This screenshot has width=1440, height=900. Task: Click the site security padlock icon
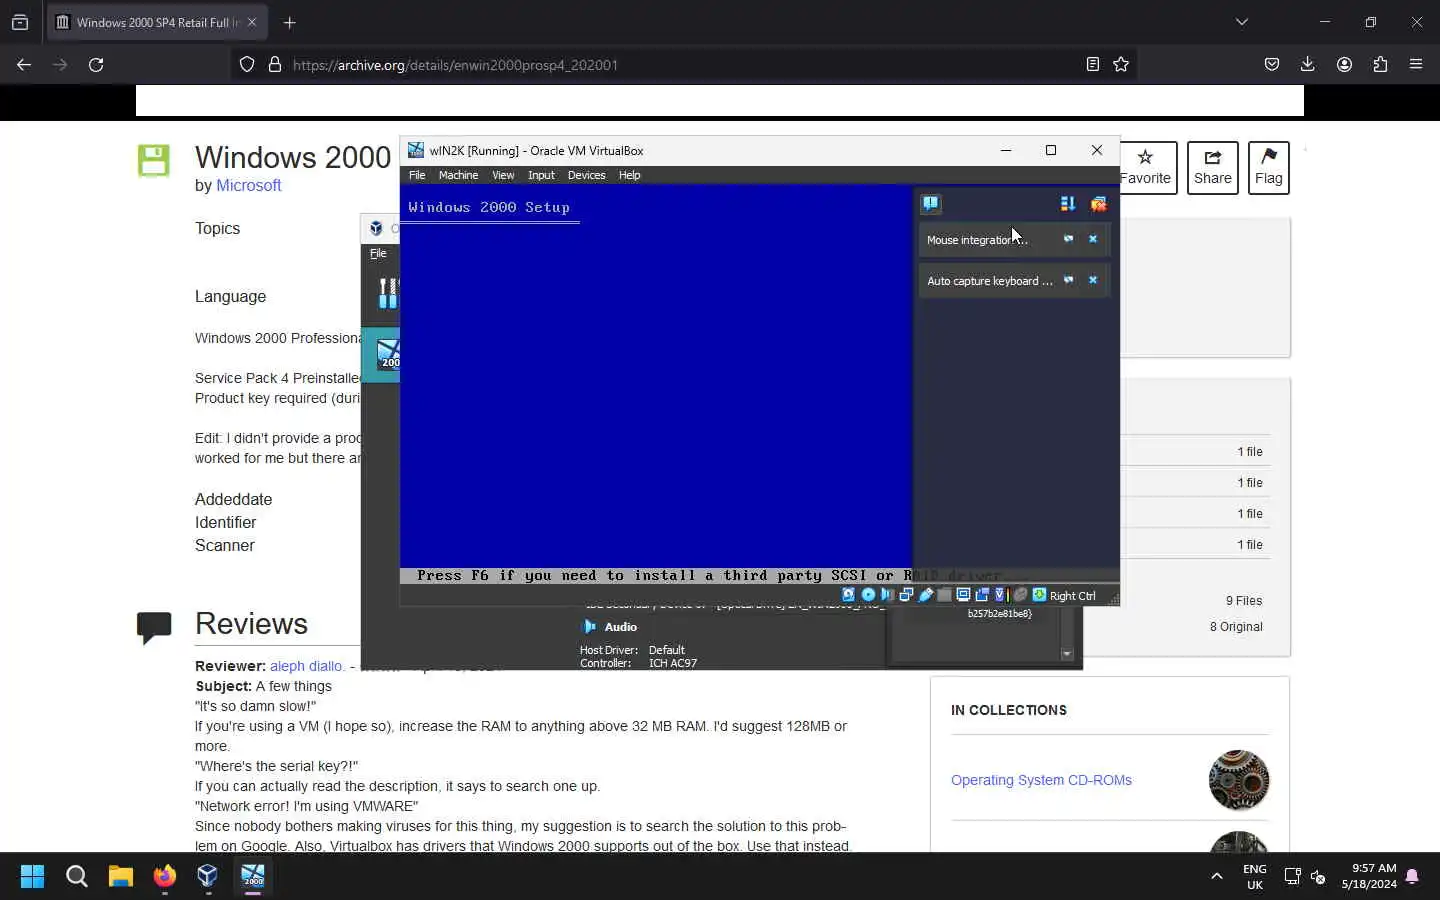click(275, 64)
